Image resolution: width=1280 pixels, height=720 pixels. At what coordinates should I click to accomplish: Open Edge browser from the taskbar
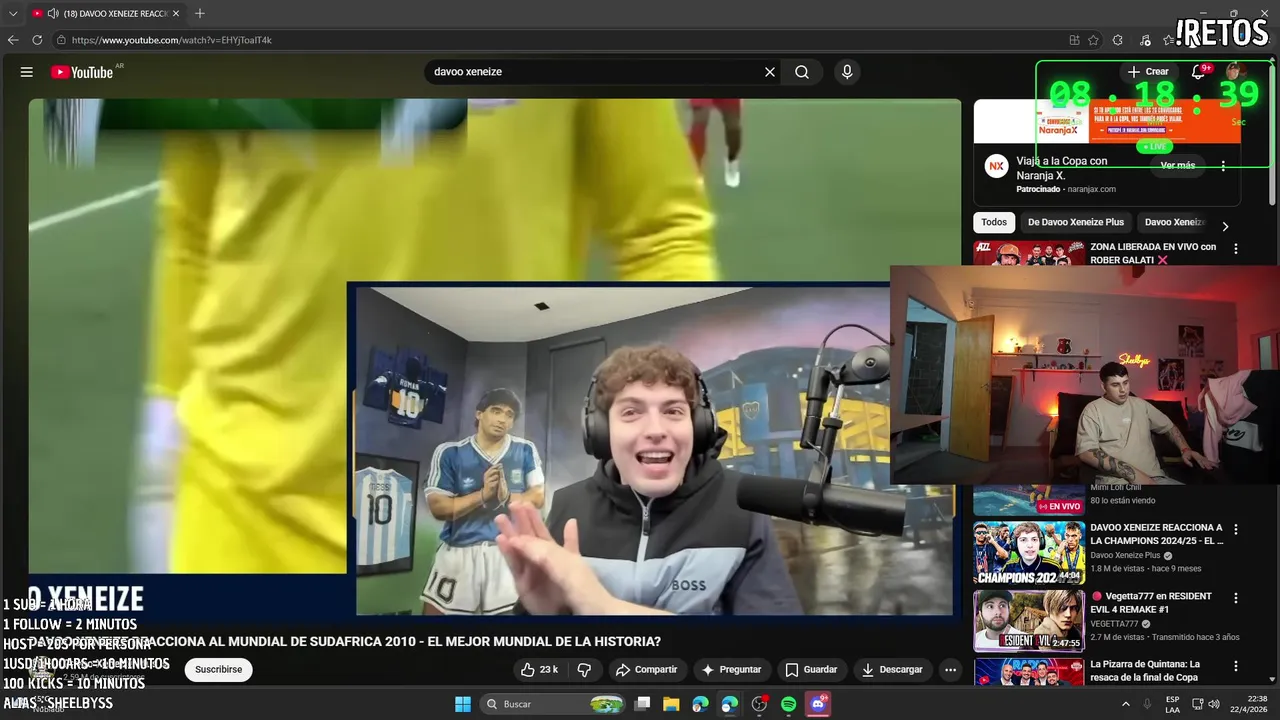coord(700,704)
